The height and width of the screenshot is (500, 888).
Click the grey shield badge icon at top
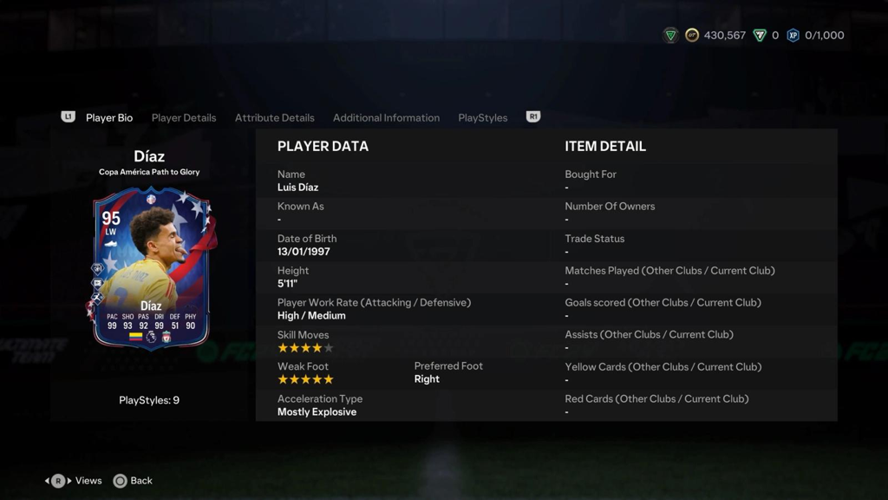coord(671,36)
